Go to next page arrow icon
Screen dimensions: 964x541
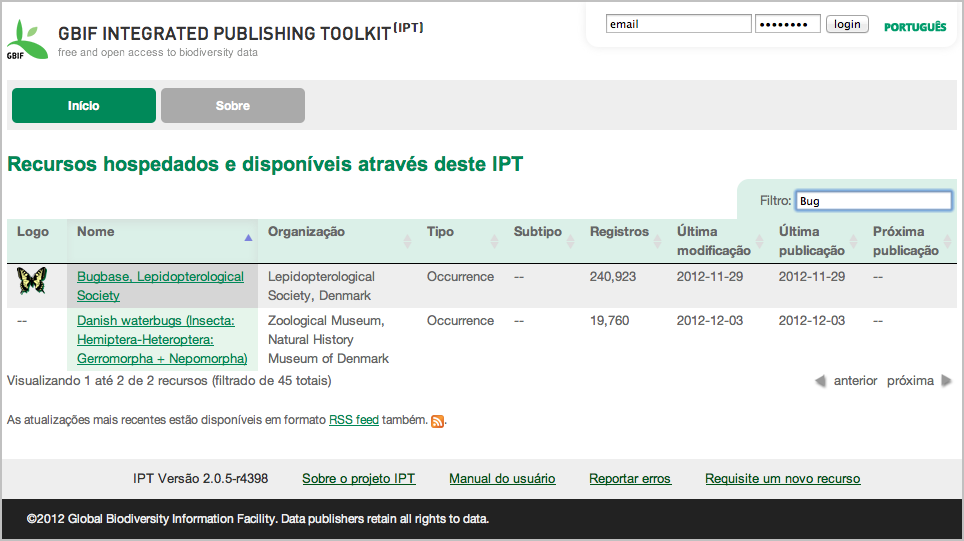pos(947,381)
